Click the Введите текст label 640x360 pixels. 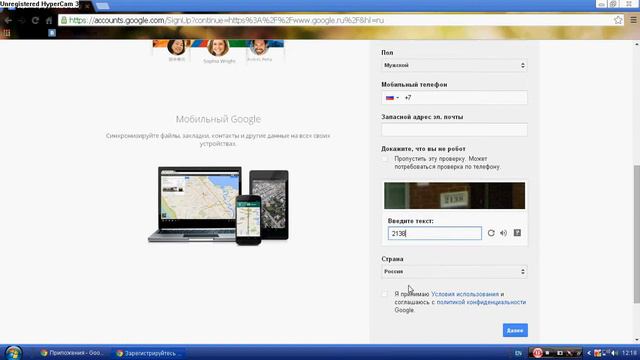pyautogui.click(x=411, y=220)
